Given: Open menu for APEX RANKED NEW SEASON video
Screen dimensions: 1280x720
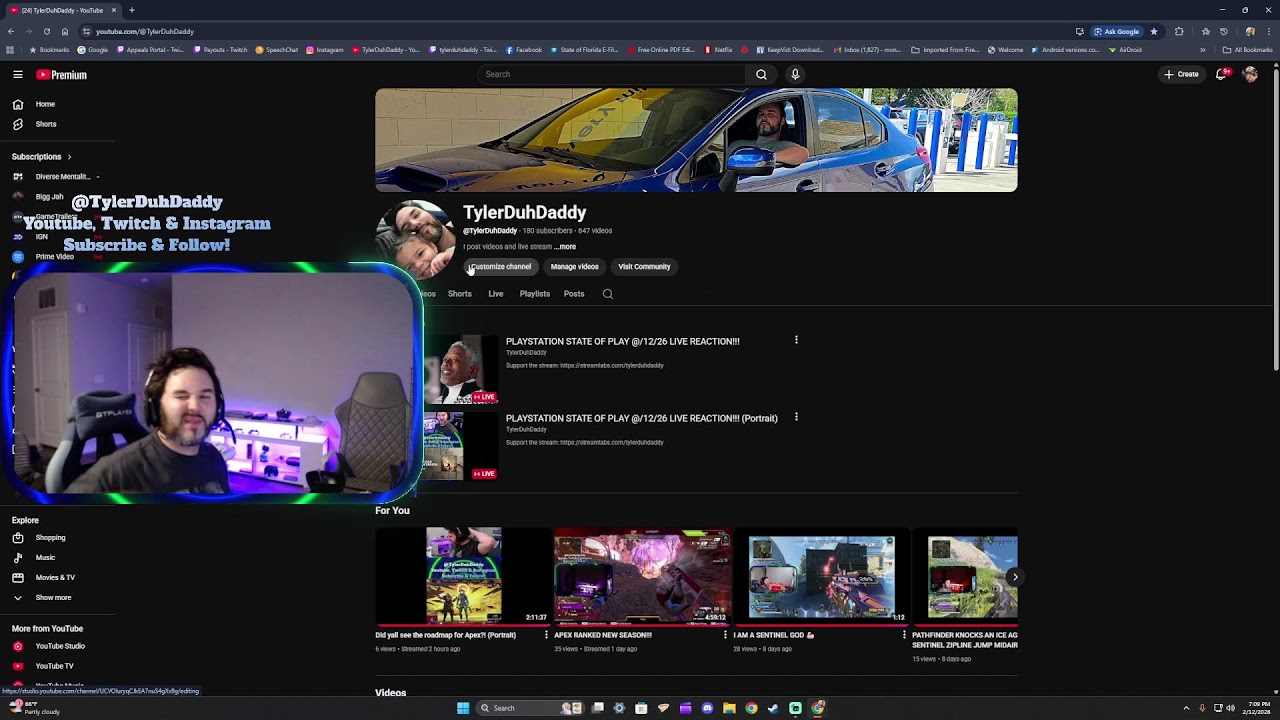Looking at the screenshot, I should pyautogui.click(x=725, y=635).
